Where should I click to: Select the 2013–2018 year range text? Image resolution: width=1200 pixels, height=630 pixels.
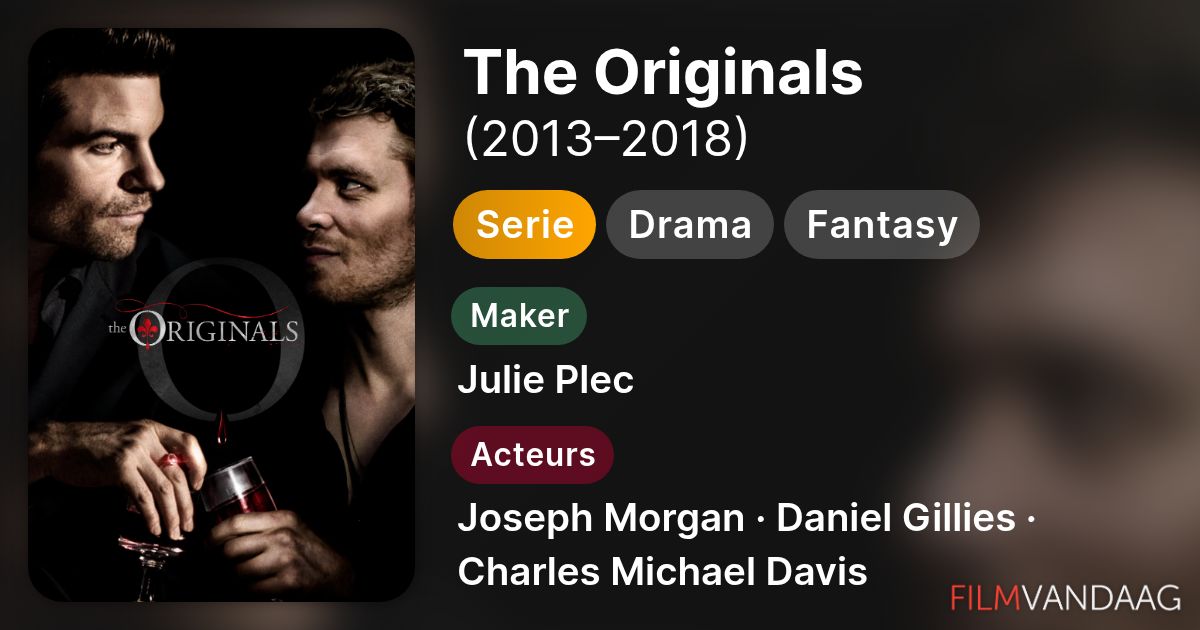coord(606,140)
